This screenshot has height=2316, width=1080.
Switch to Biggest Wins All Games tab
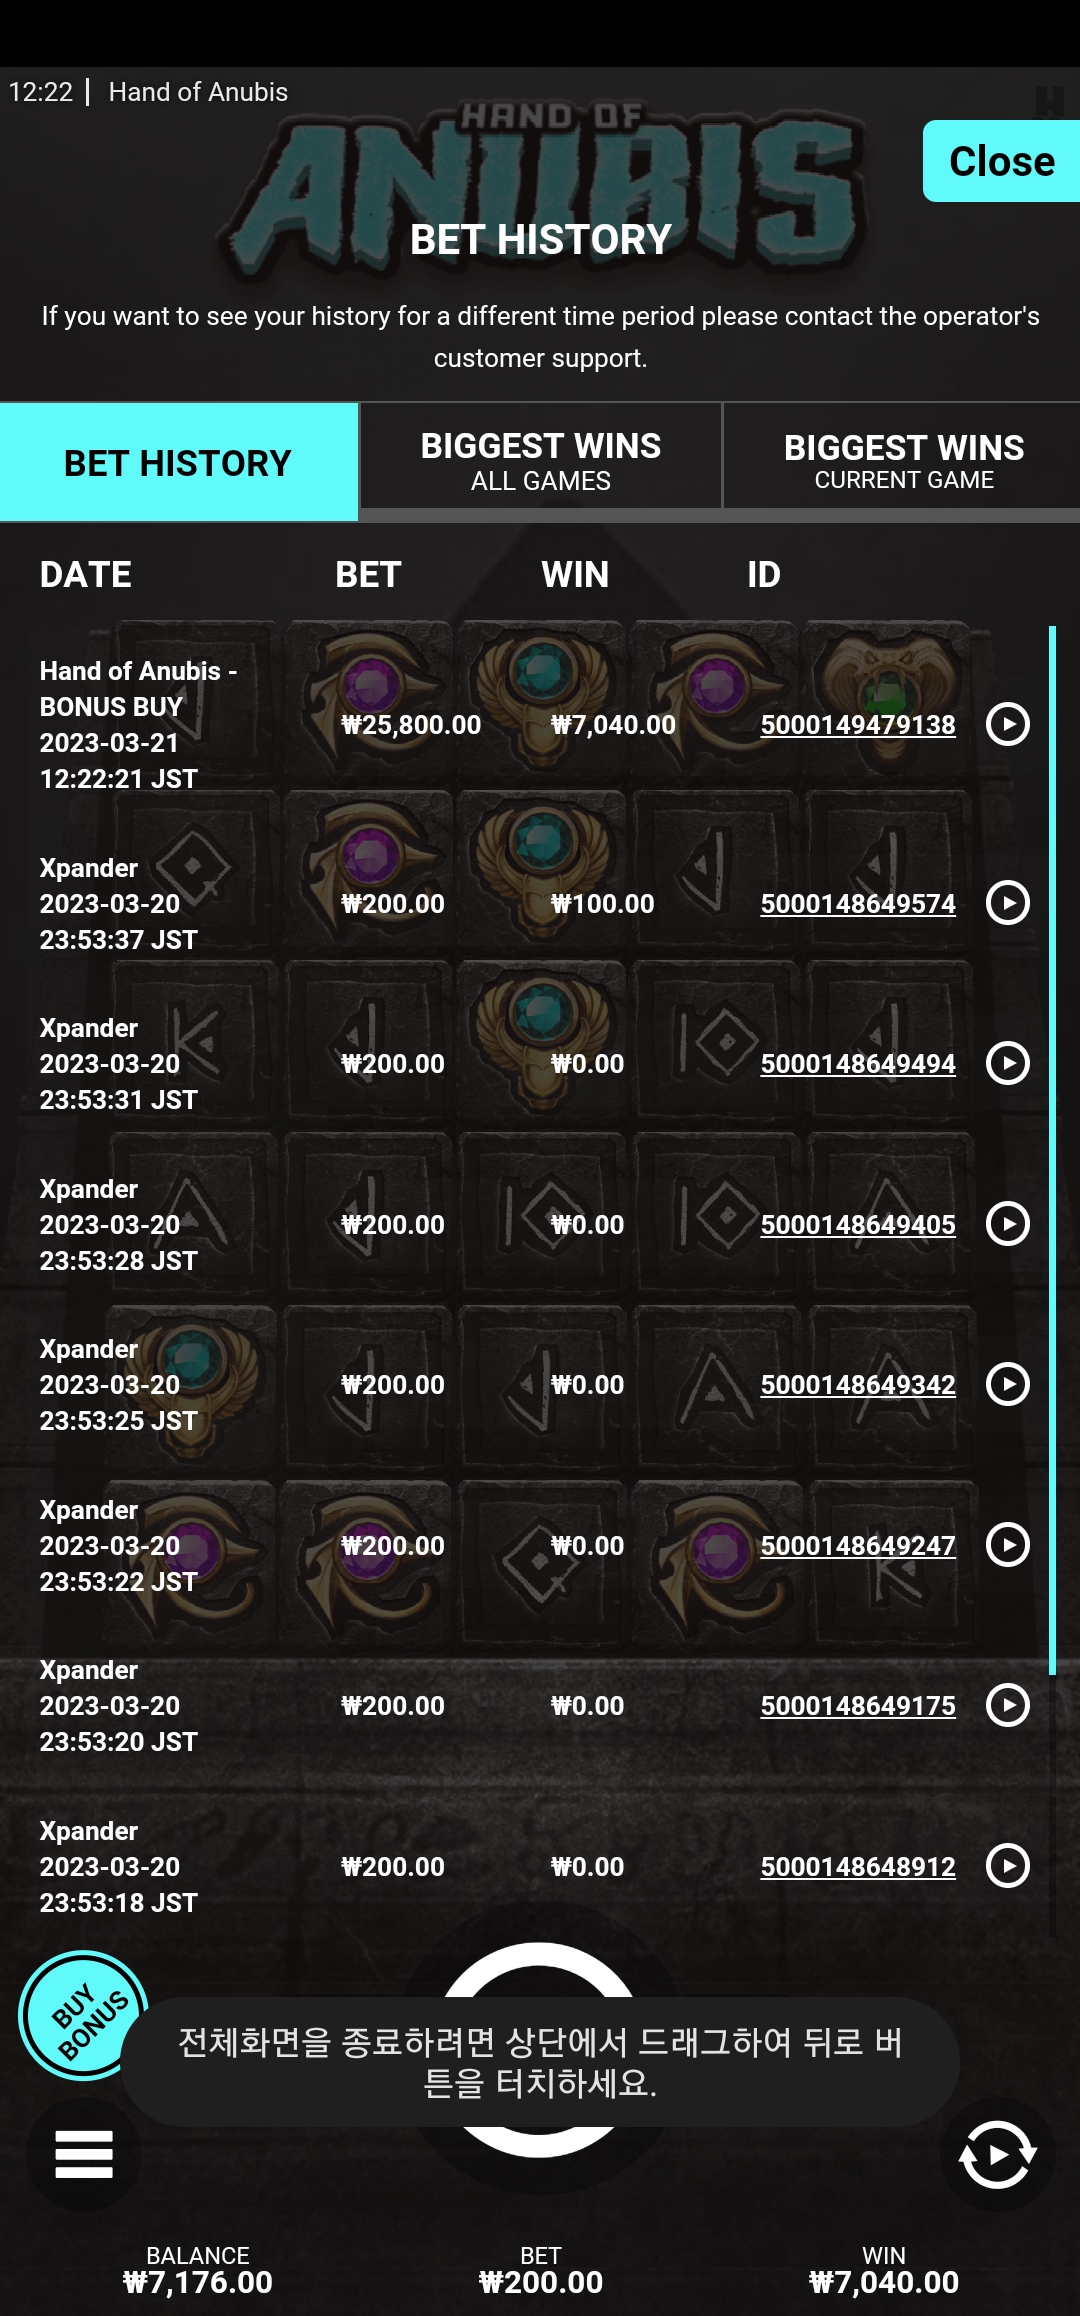click(x=541, y=461)
